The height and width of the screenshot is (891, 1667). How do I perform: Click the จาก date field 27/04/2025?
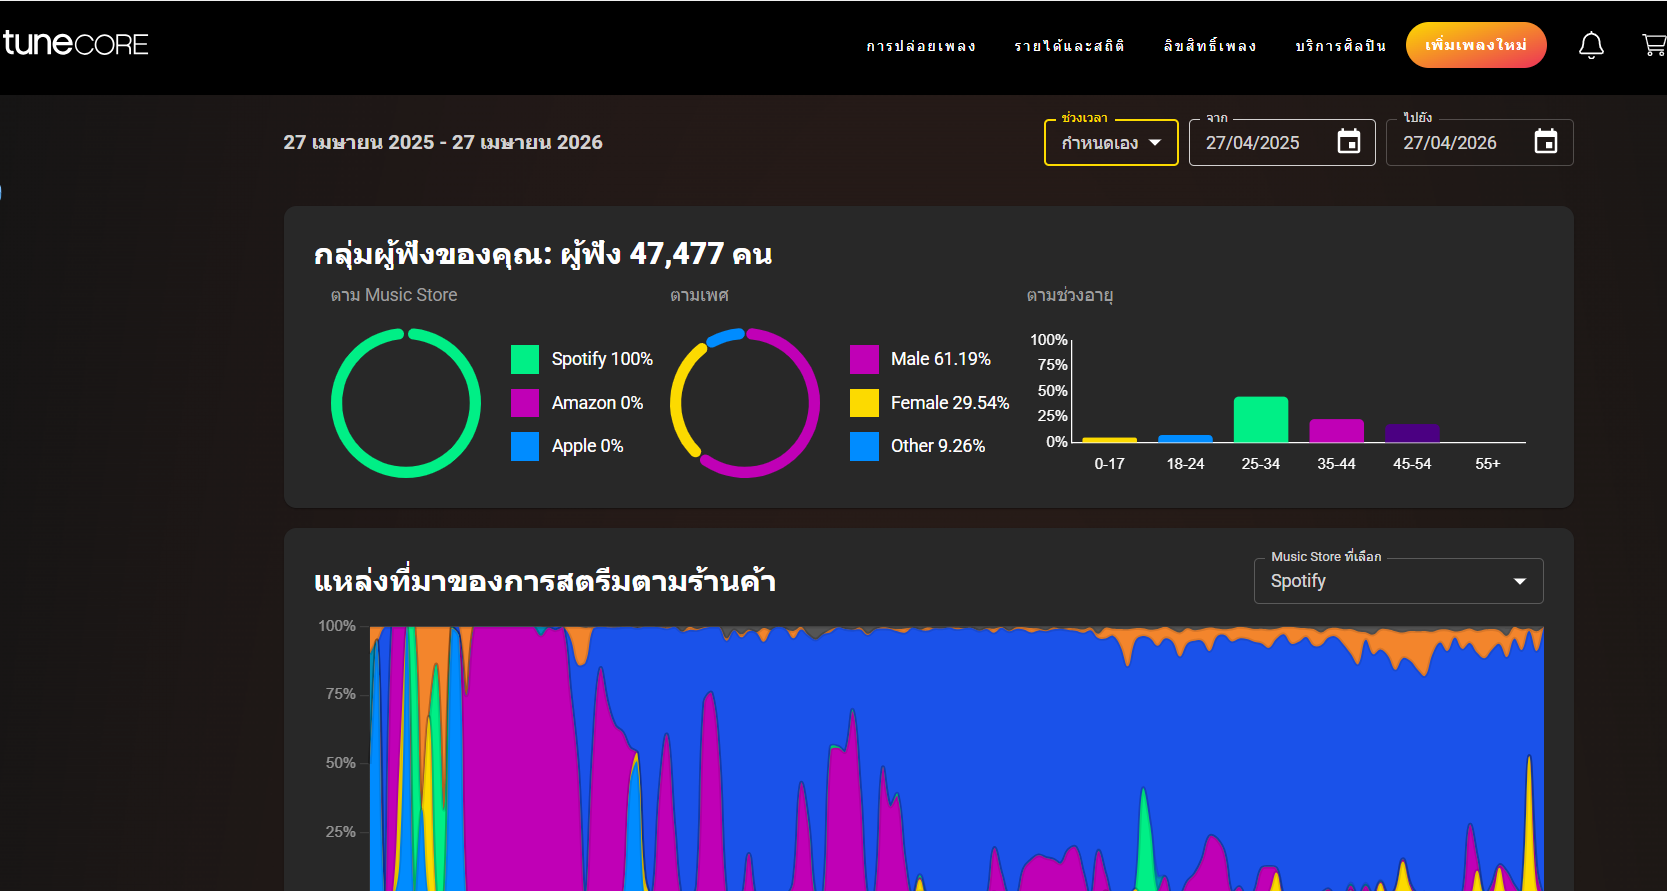pos(1282,142)
